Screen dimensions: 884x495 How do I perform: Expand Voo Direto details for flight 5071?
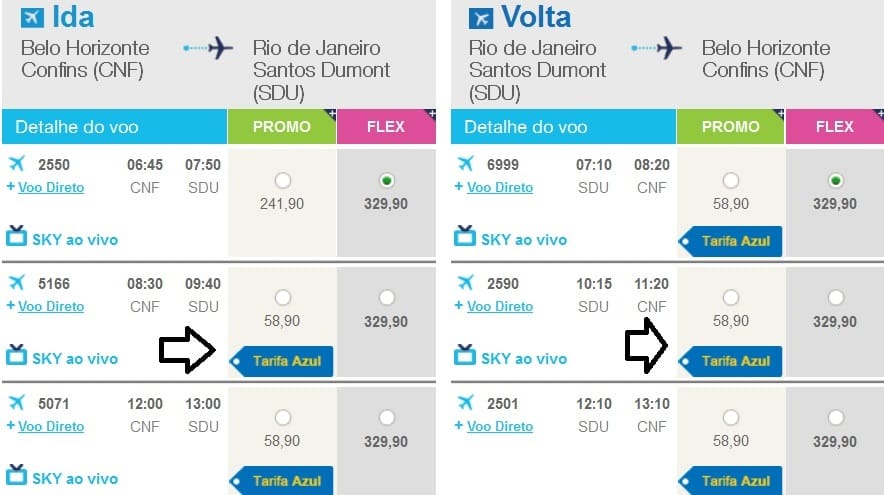(x=50, y=427)
